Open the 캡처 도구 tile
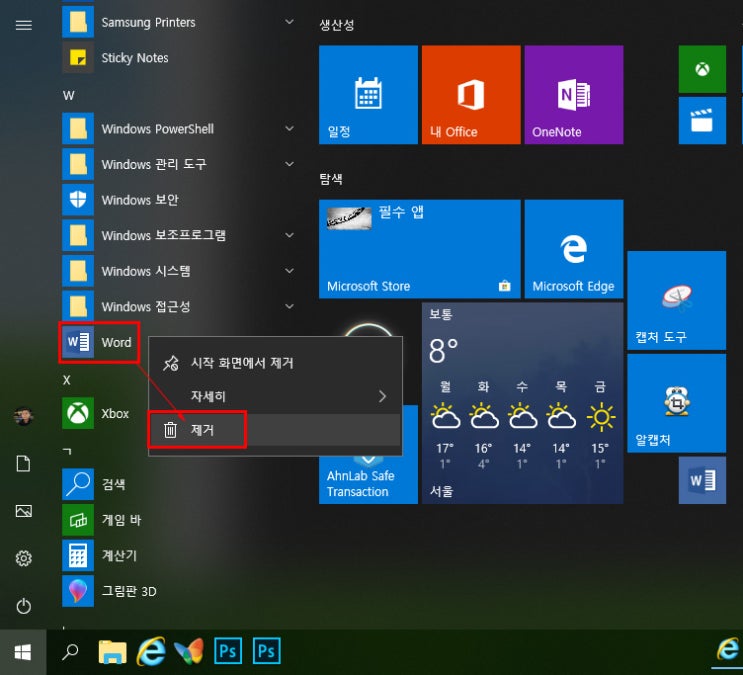The height and width of the screenshot is (675, 743). [x=677, y=301]
